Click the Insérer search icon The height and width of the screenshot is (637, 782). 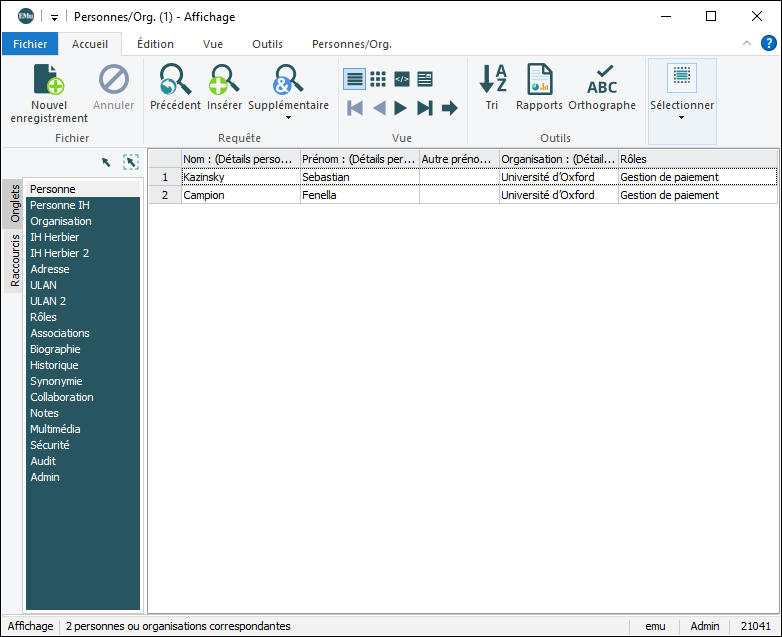[x=224, y=80]
